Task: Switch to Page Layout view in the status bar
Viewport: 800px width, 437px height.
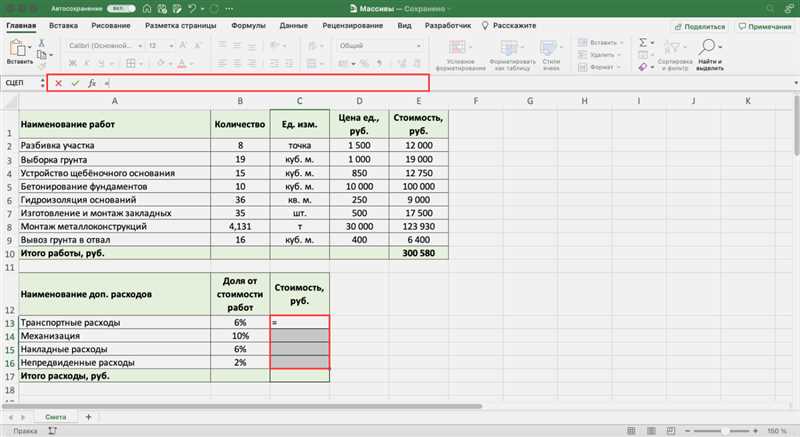Action: pos(652,431)
